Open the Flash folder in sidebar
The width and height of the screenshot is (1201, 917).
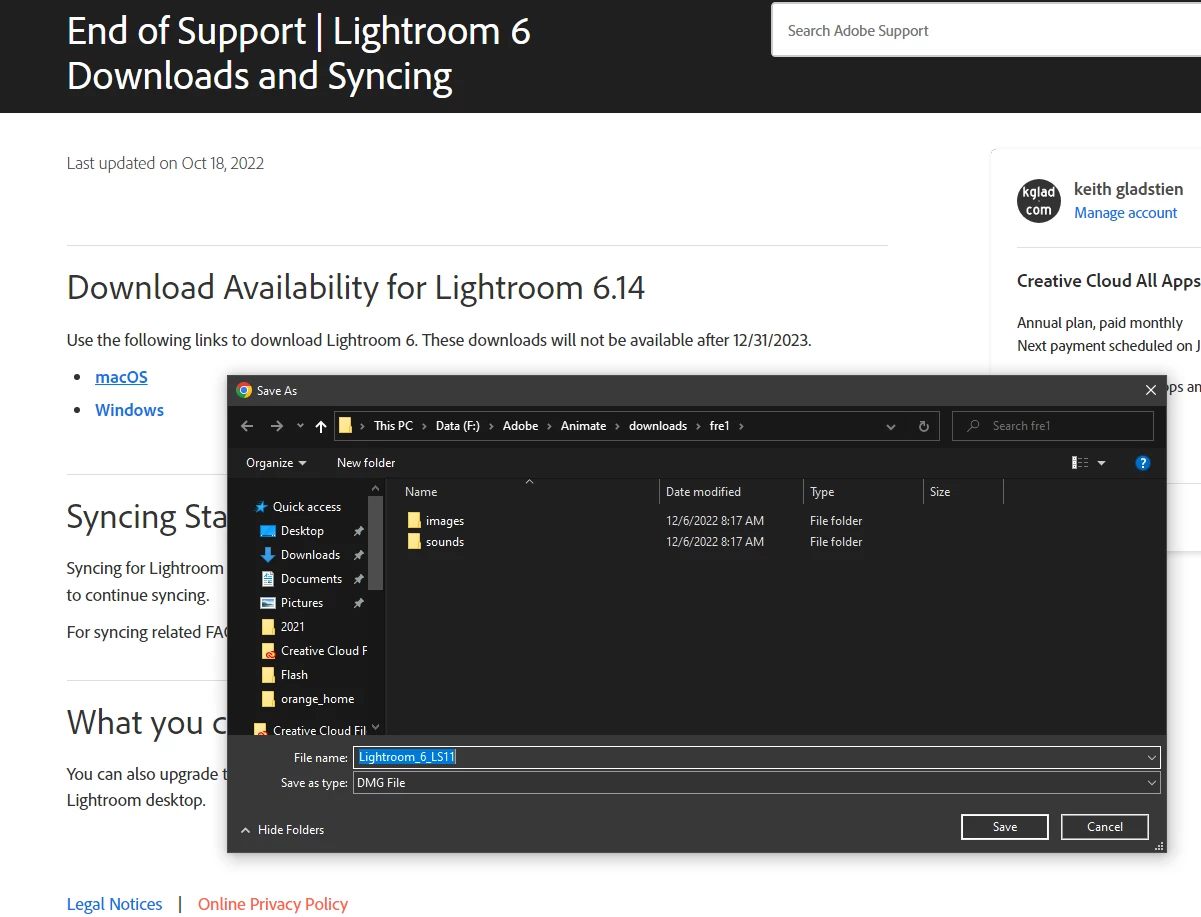(x=284, y=675)
